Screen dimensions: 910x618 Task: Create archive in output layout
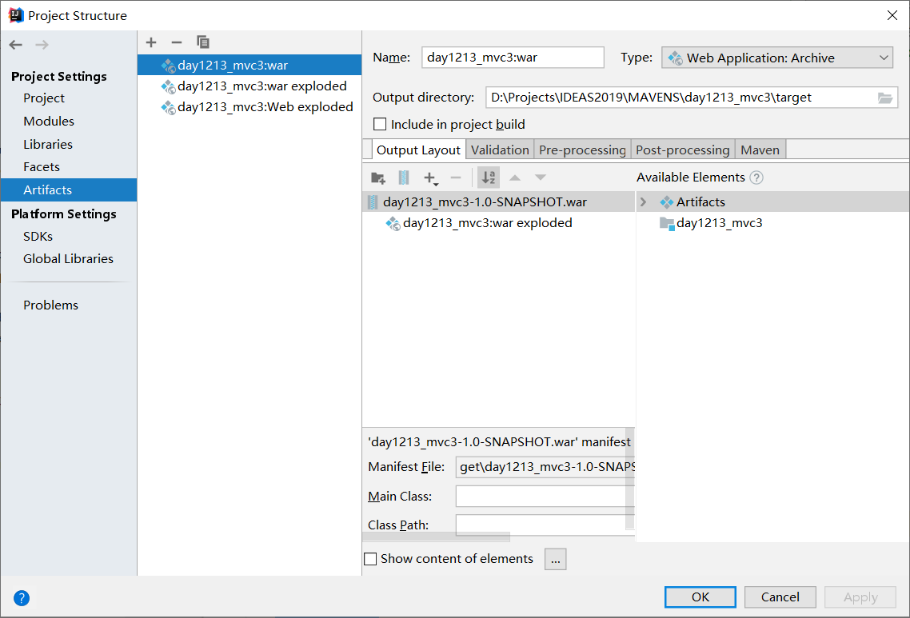404,178
